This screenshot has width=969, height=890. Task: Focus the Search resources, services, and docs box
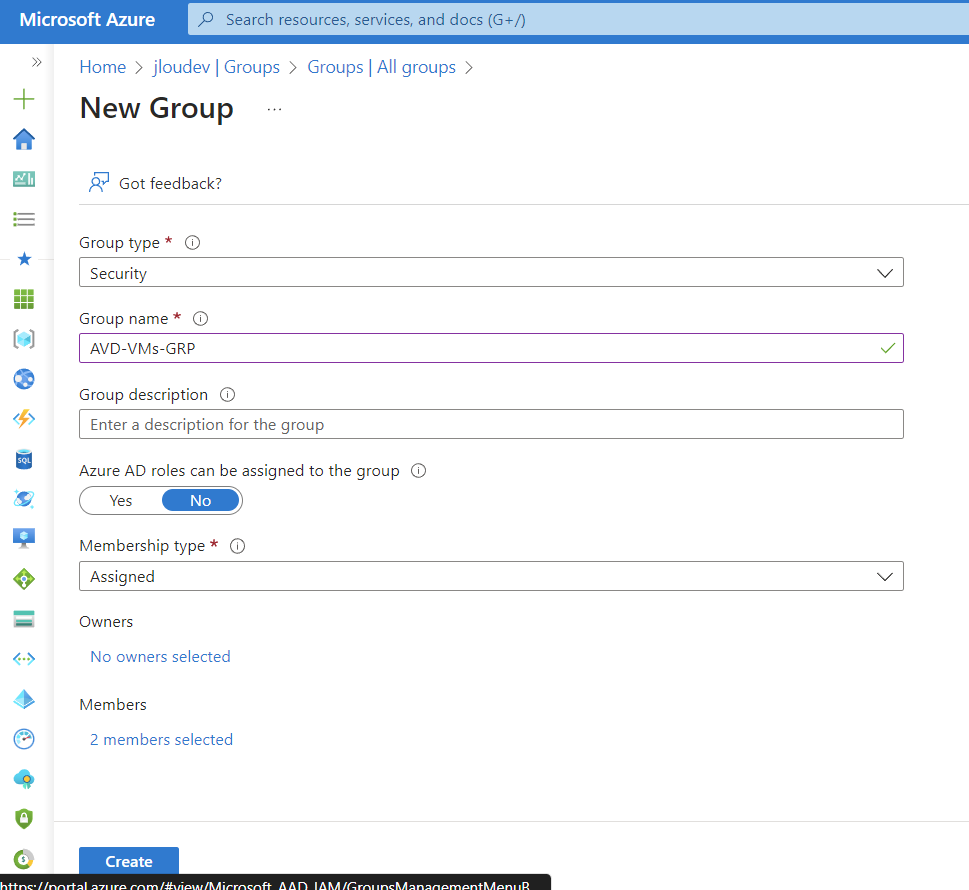point(578,19)
